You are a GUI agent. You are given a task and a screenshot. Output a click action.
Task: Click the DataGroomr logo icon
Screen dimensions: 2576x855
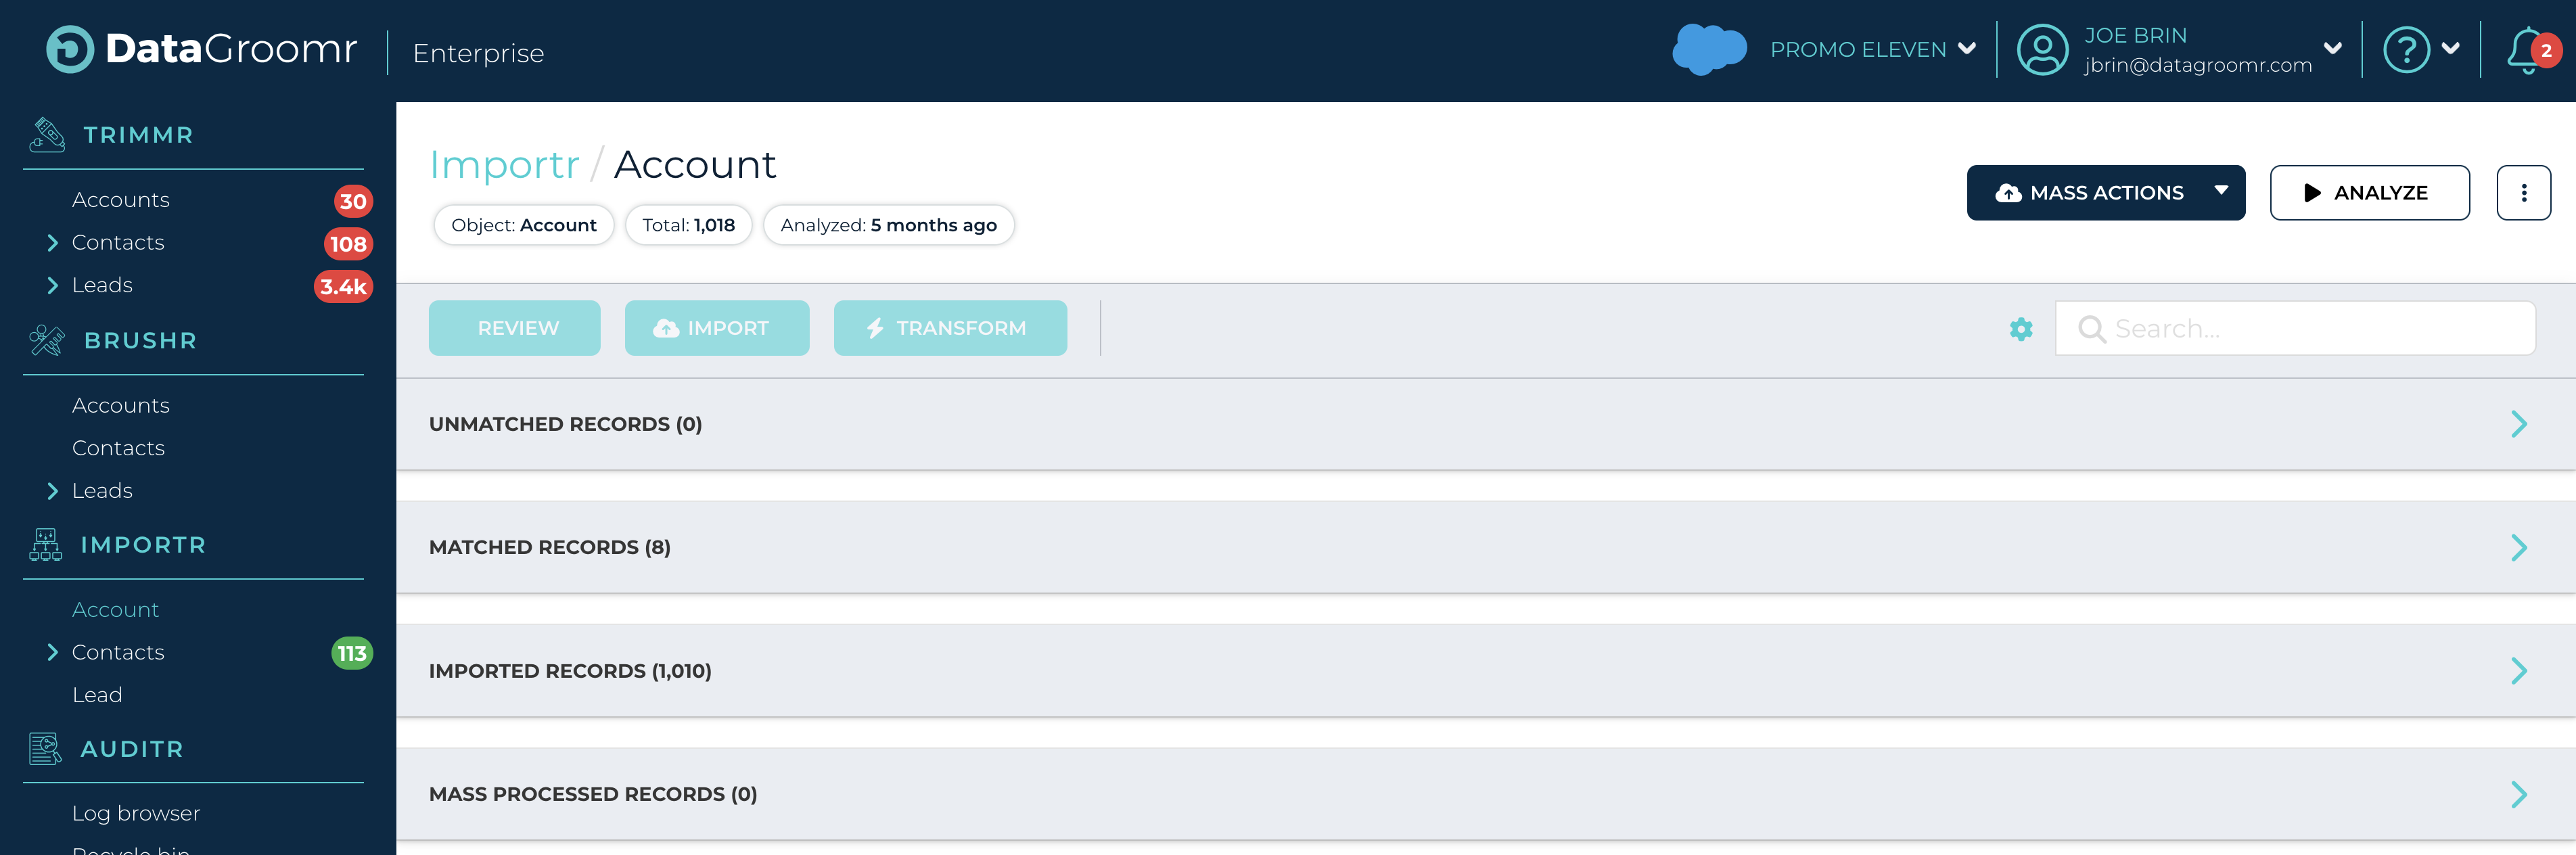[x=70, y=49]
